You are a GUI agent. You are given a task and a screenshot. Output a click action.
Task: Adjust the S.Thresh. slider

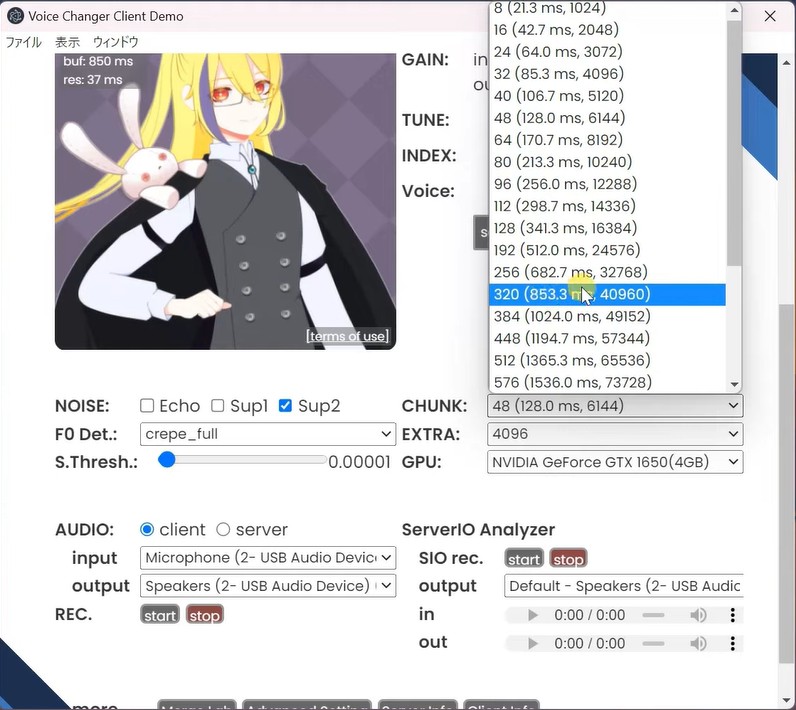[167, 460]
